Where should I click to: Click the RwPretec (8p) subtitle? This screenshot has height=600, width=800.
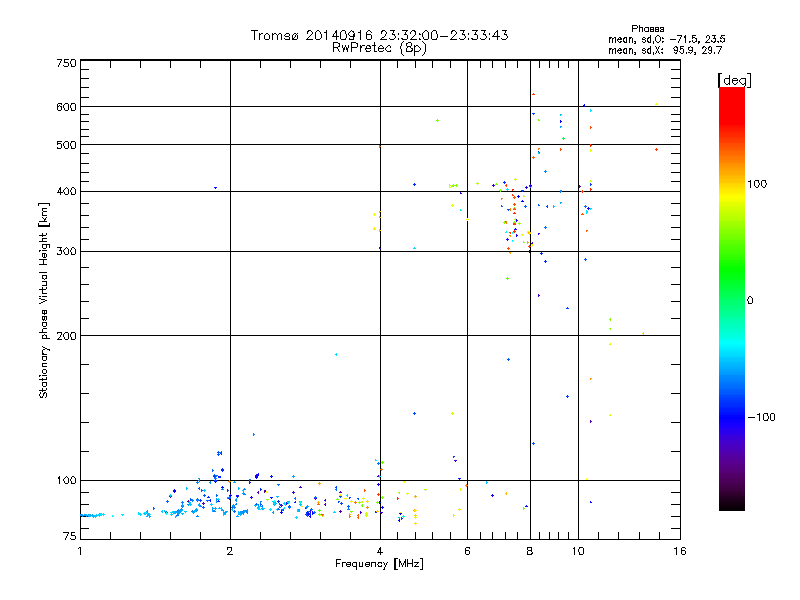[379, 47]
